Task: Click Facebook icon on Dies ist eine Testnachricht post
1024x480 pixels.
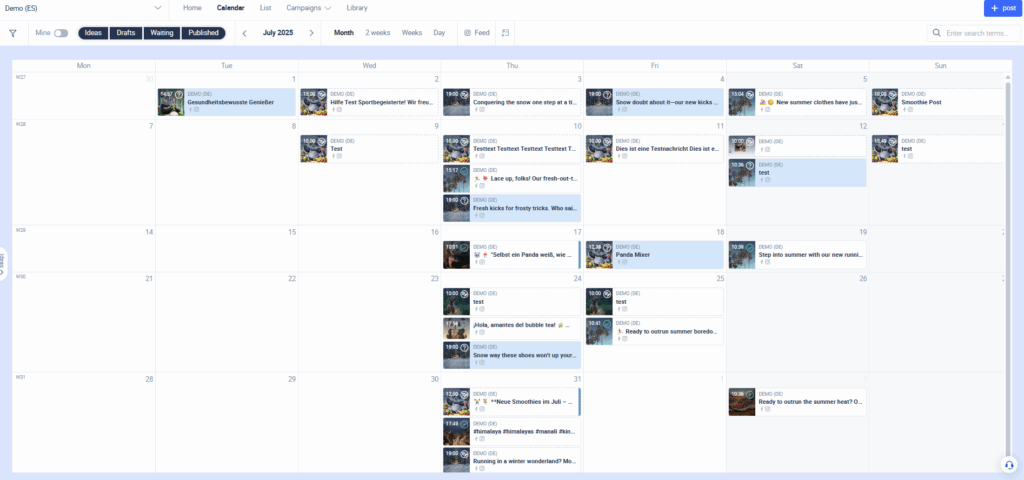Action: [619, 156]
